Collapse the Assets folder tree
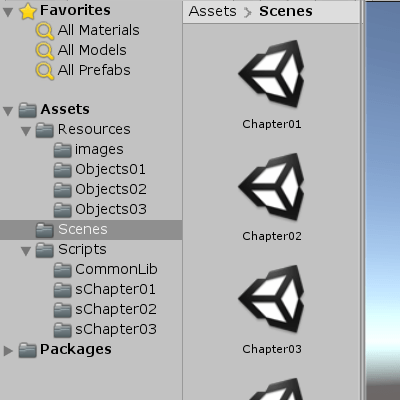The width and height of the screenshot is (400, 400). point(8,111)
